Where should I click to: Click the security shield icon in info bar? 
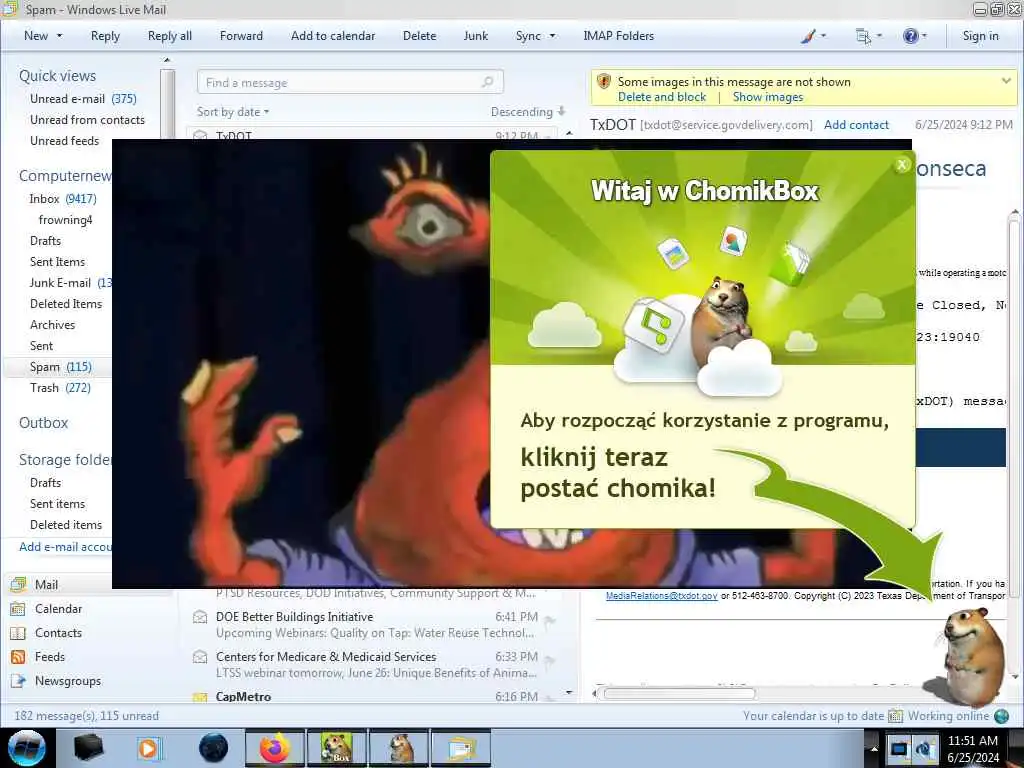tap(604, 82)
